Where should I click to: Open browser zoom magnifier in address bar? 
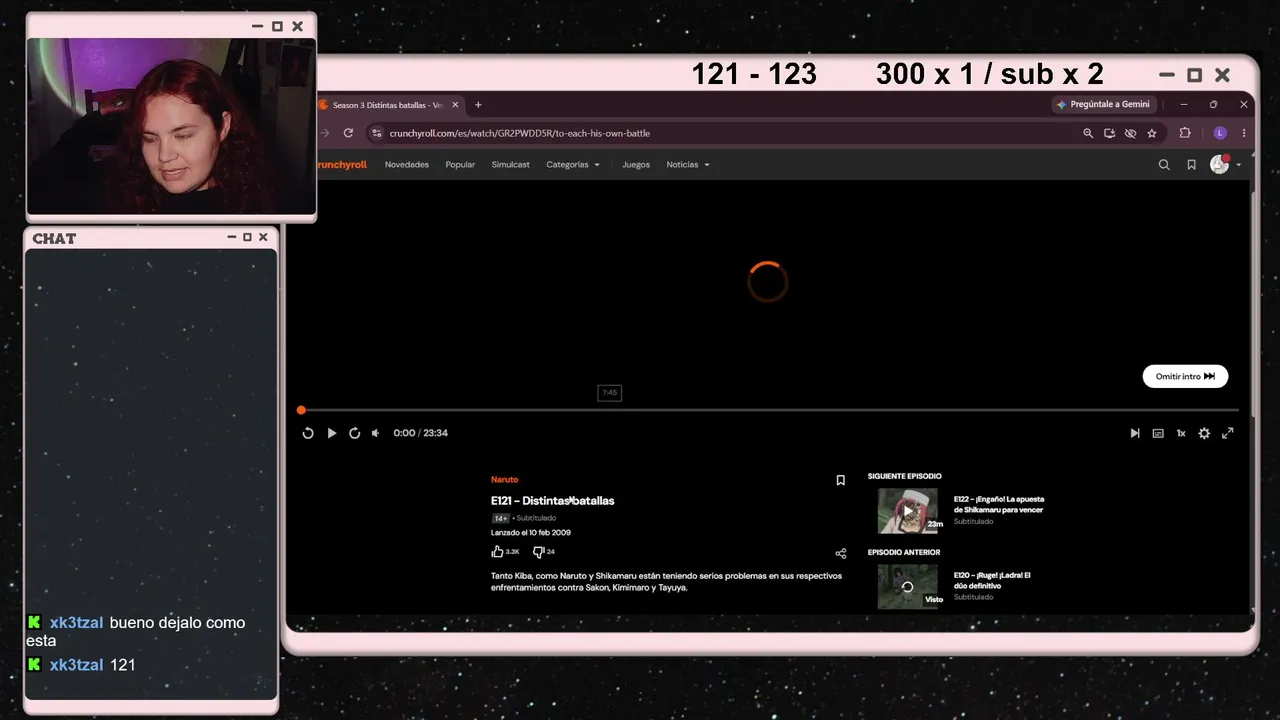[x=1088, y=133]
